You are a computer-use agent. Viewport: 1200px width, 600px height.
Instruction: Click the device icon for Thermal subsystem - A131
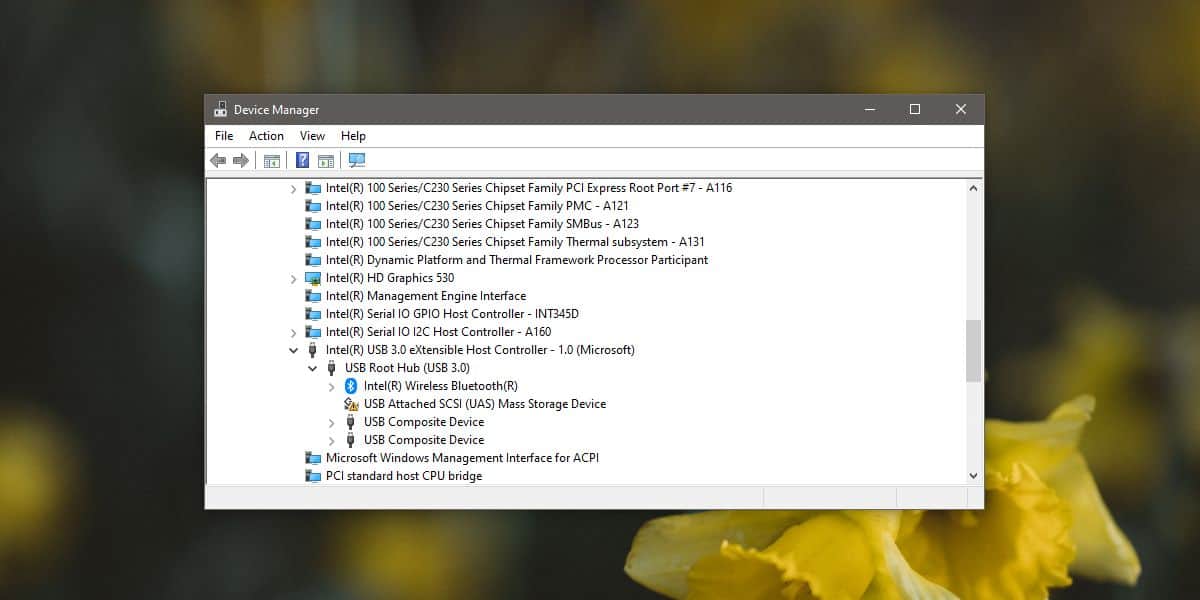tap(313, 242)
